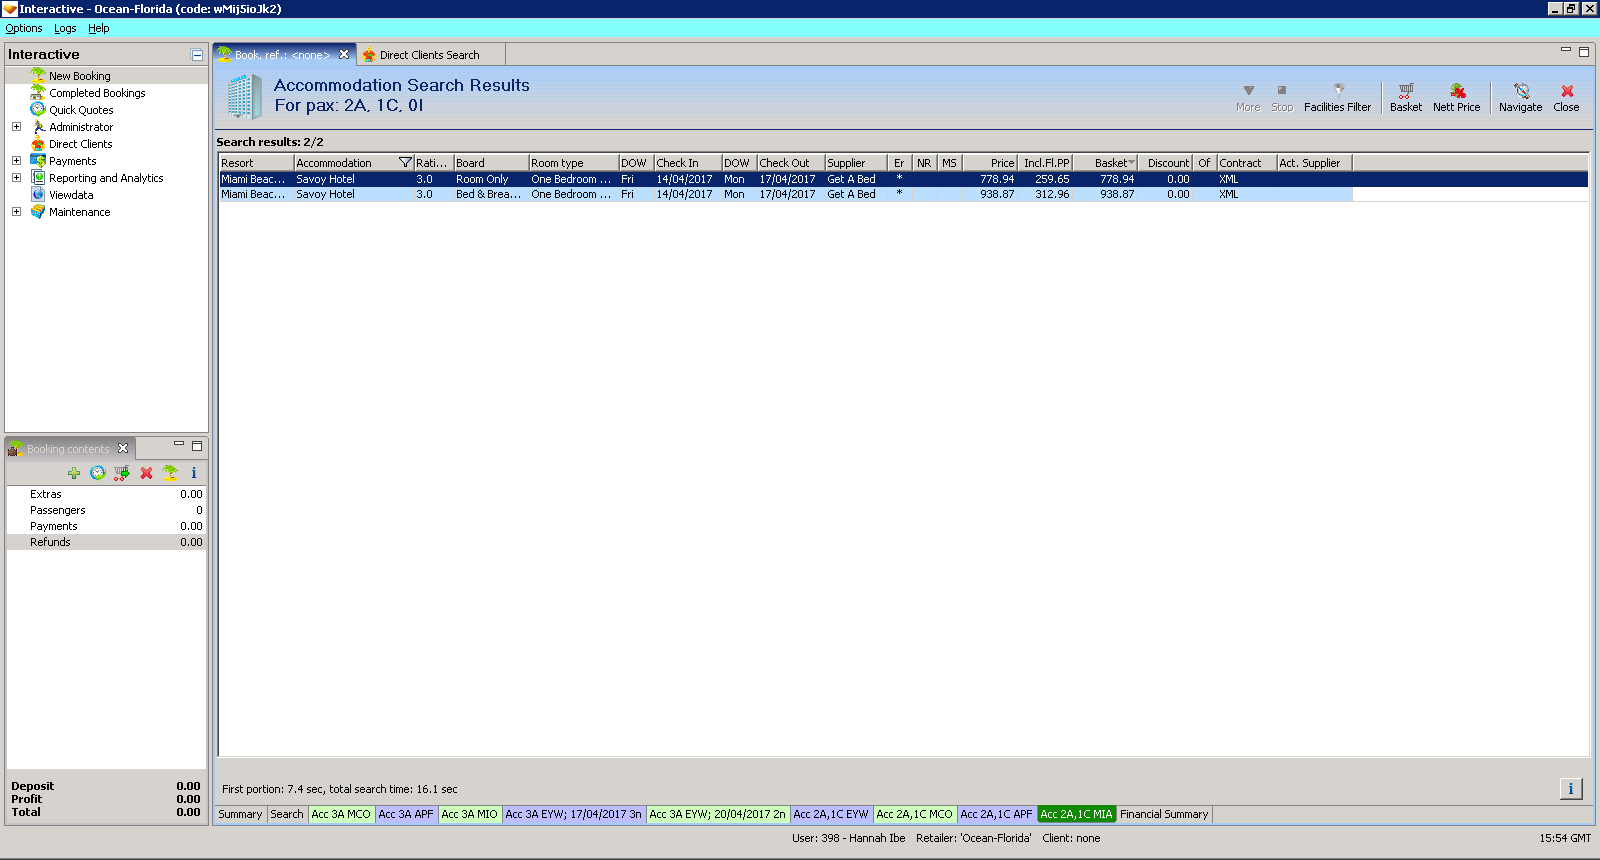Close the Booking contents tab
This screenshot has height=860, width=1600.
pyautogui.click(x=123, y=449)
